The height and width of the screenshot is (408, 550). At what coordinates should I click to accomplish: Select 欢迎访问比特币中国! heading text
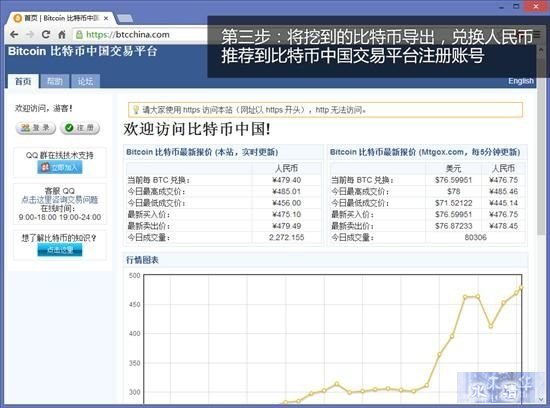(x=197, y=129)
